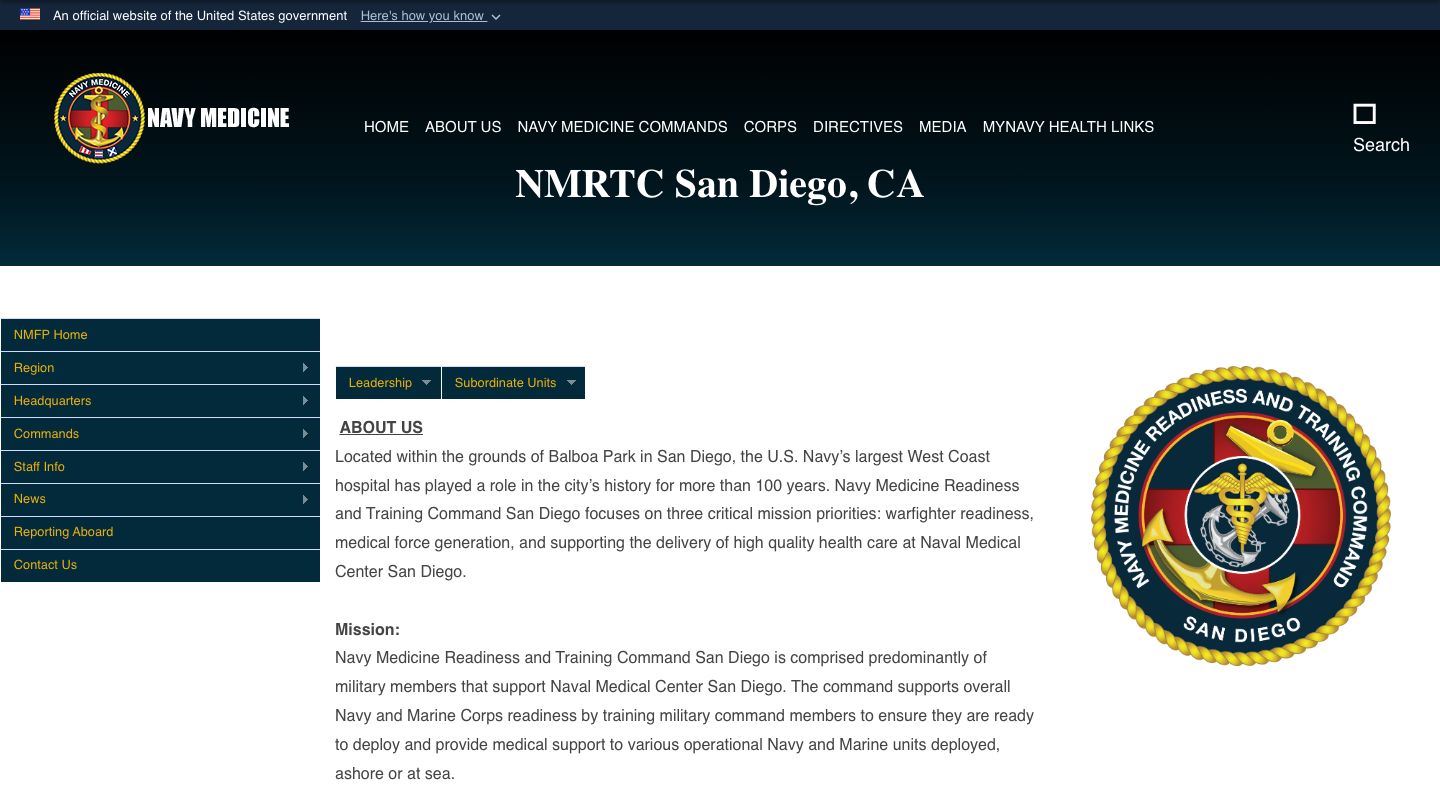Image resolution: width=1440 pixels, height=810 pixels.
Task: Expand the Commands sidebar arrow
Action: tap(305, 433)
